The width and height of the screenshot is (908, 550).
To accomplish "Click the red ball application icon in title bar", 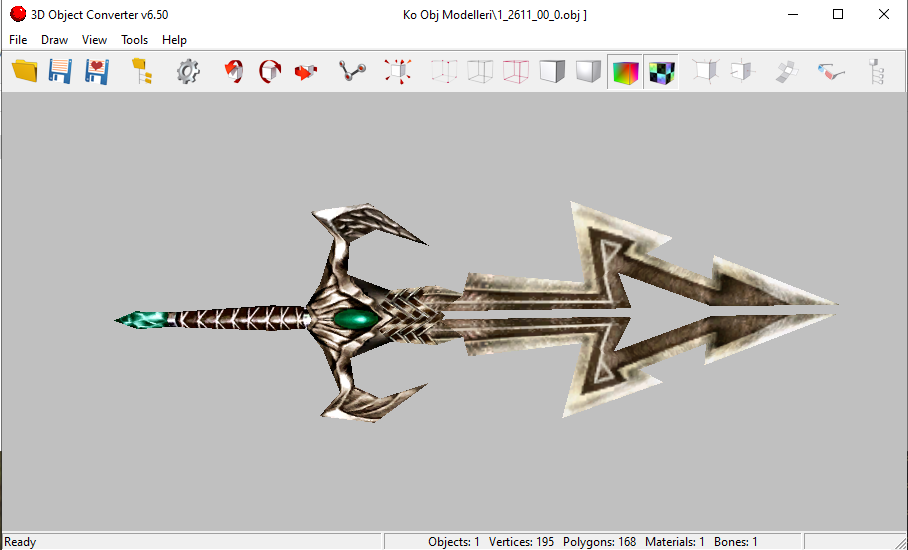I will (18, 14).
